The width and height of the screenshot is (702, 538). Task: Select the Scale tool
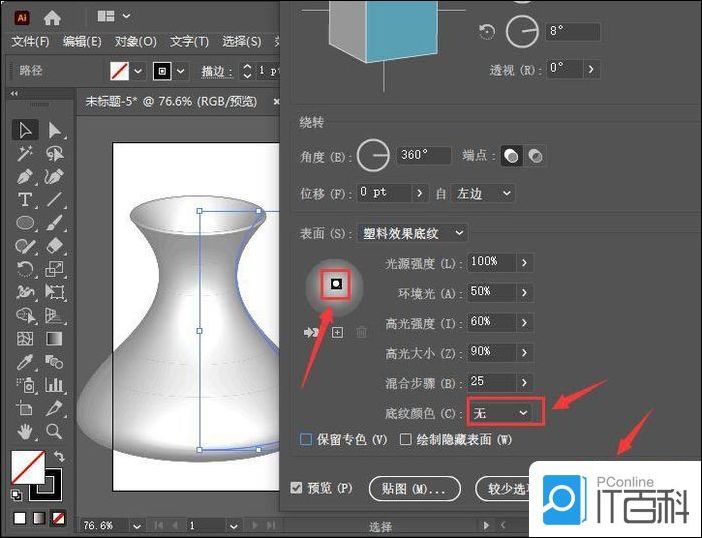click(54, 269)
